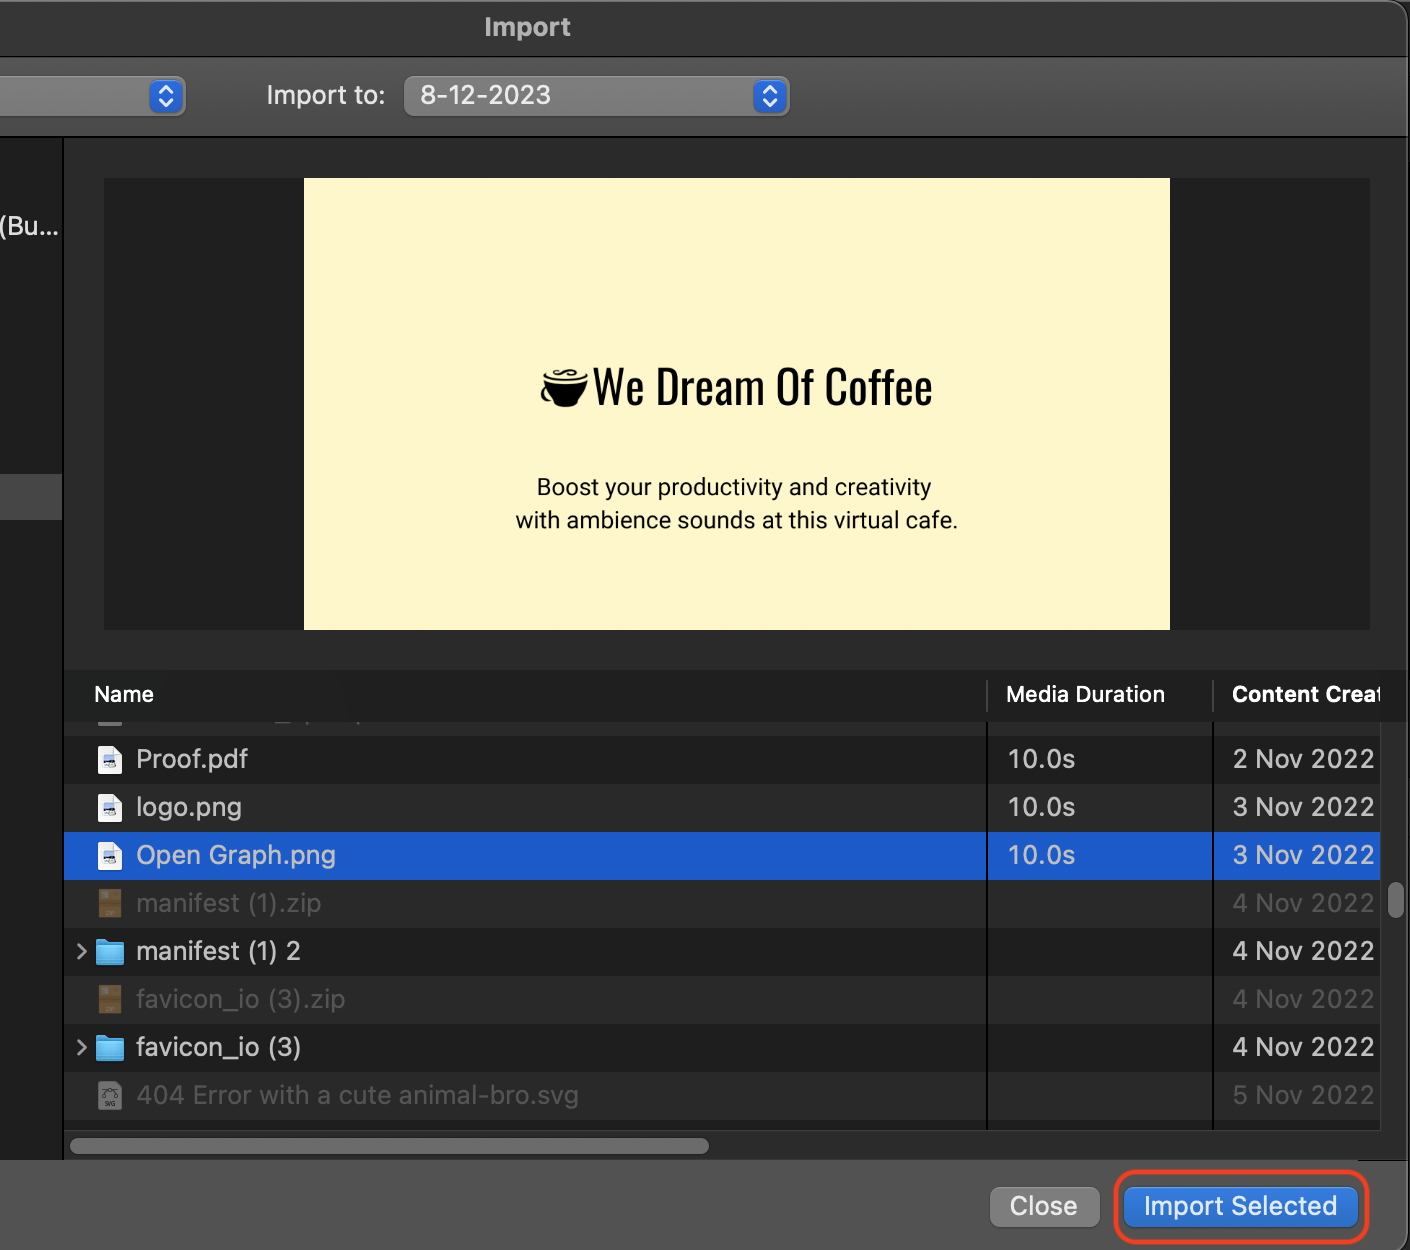The image size is (1410, 1250).
Task: Click the logo.png file icon
Action: point(109,807)
